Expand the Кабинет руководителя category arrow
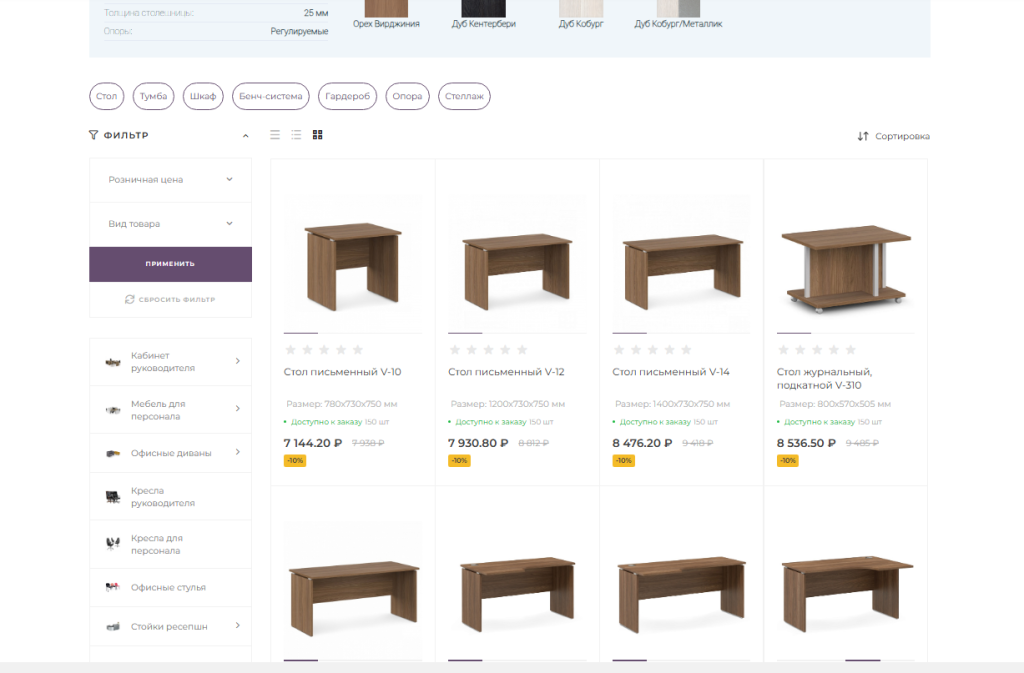This screenshot has height=673, width=1024. [x=238, y=361]
